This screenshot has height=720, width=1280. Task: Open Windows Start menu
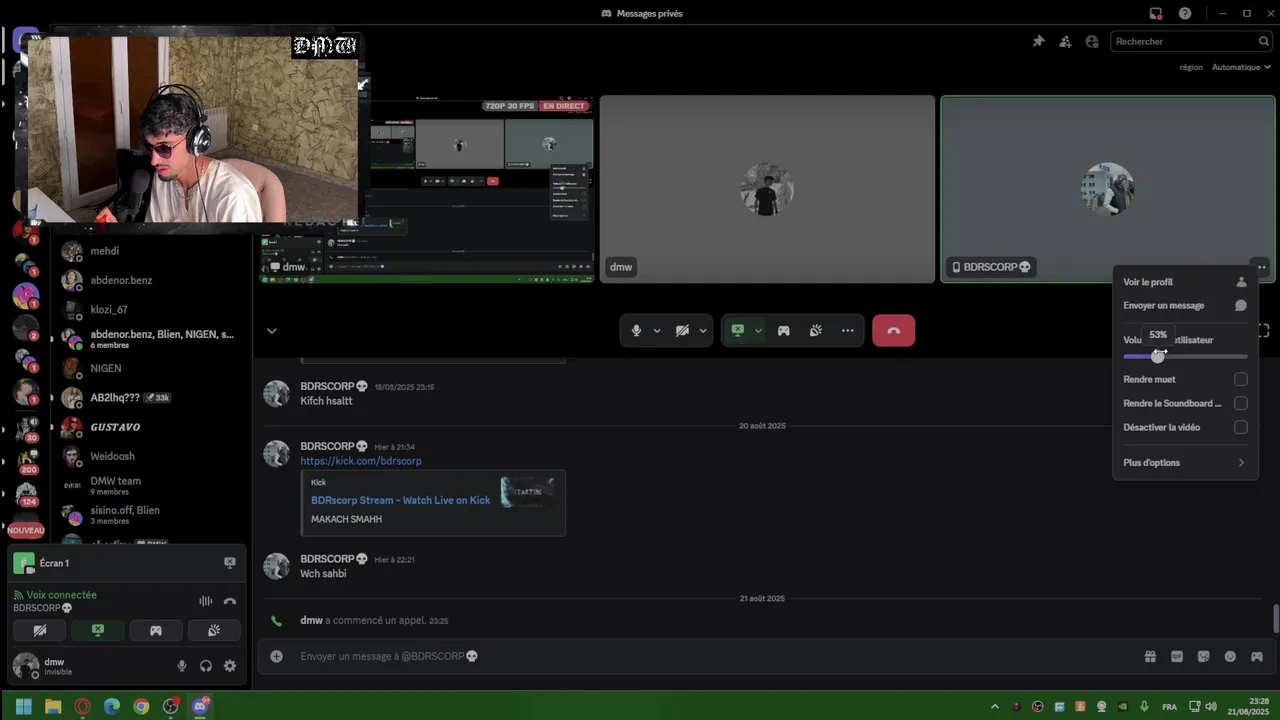24,706
